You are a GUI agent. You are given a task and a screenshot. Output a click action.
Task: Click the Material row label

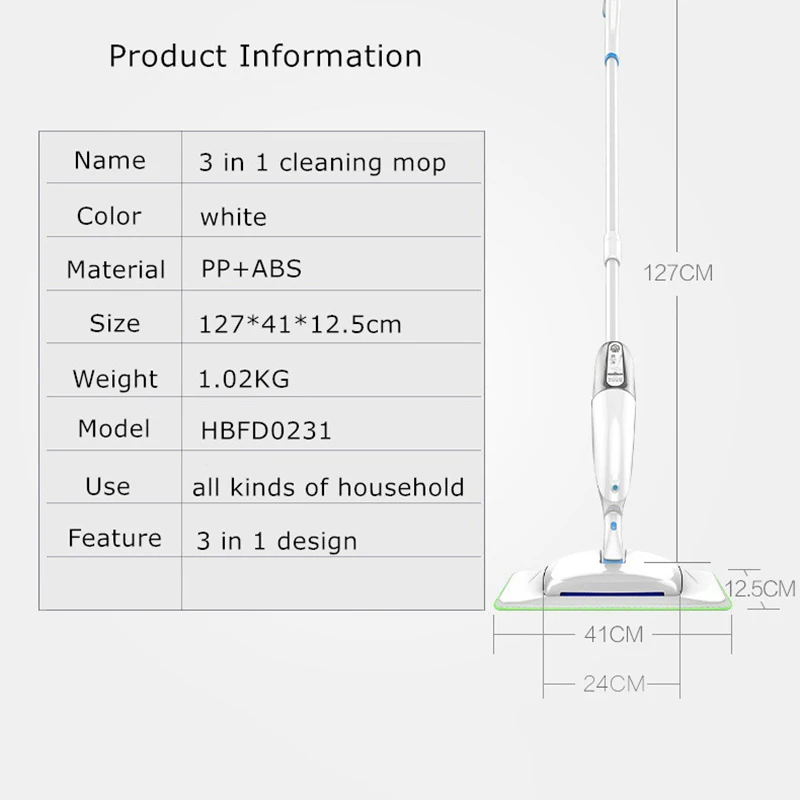click(x=116, y=269)
